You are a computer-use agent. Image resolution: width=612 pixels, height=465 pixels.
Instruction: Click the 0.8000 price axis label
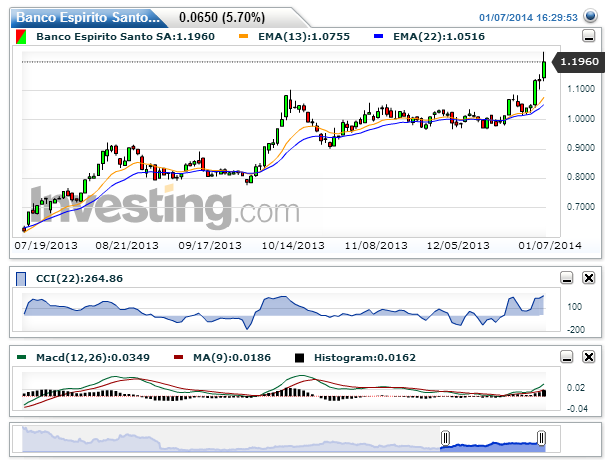click(x=581, y=177)
